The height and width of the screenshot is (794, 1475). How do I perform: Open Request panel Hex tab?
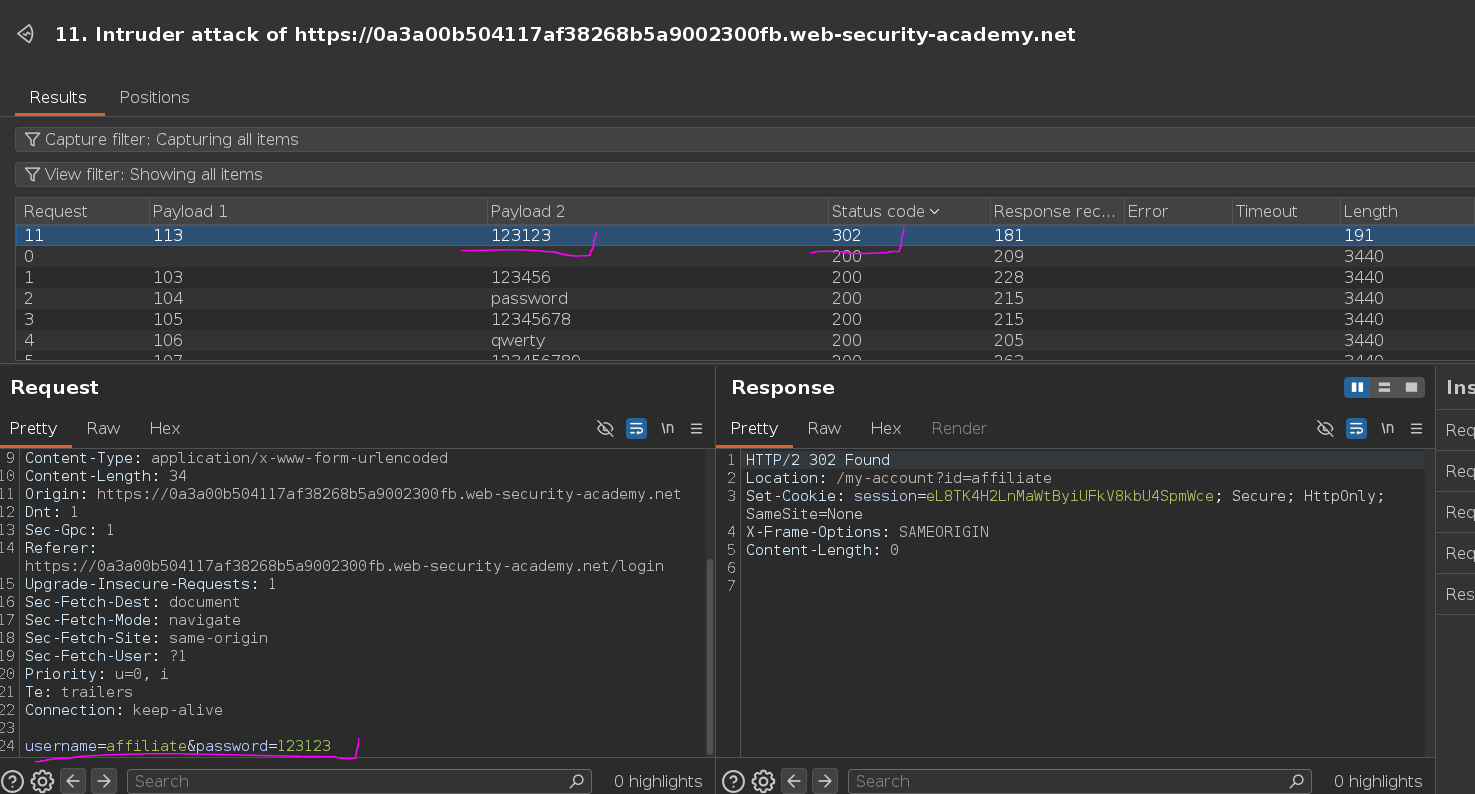pyautogui.click(x=165, y=428)
